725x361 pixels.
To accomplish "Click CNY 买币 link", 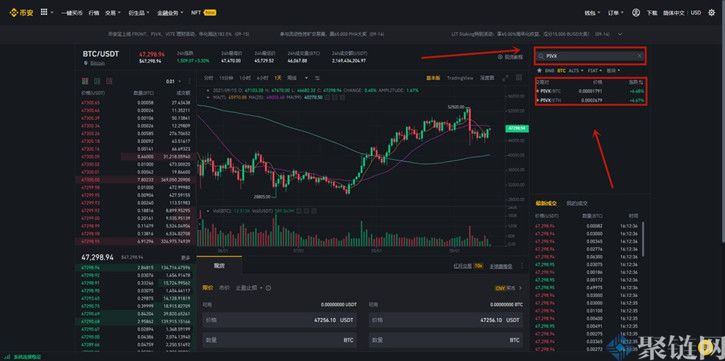I will click(508, 288).
